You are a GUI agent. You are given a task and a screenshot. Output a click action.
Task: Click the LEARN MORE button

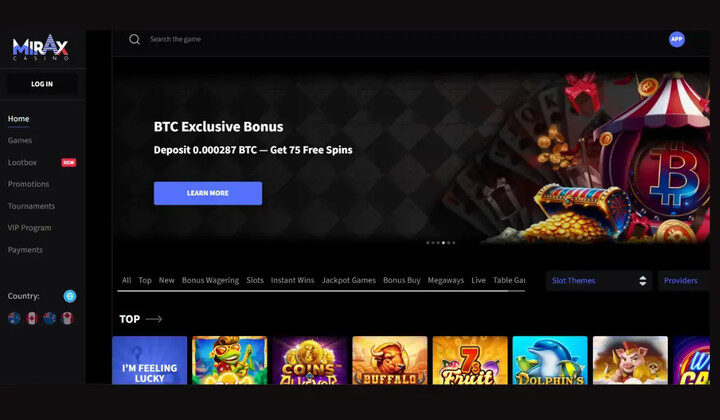pyautogui.click(x=208, y=193)
